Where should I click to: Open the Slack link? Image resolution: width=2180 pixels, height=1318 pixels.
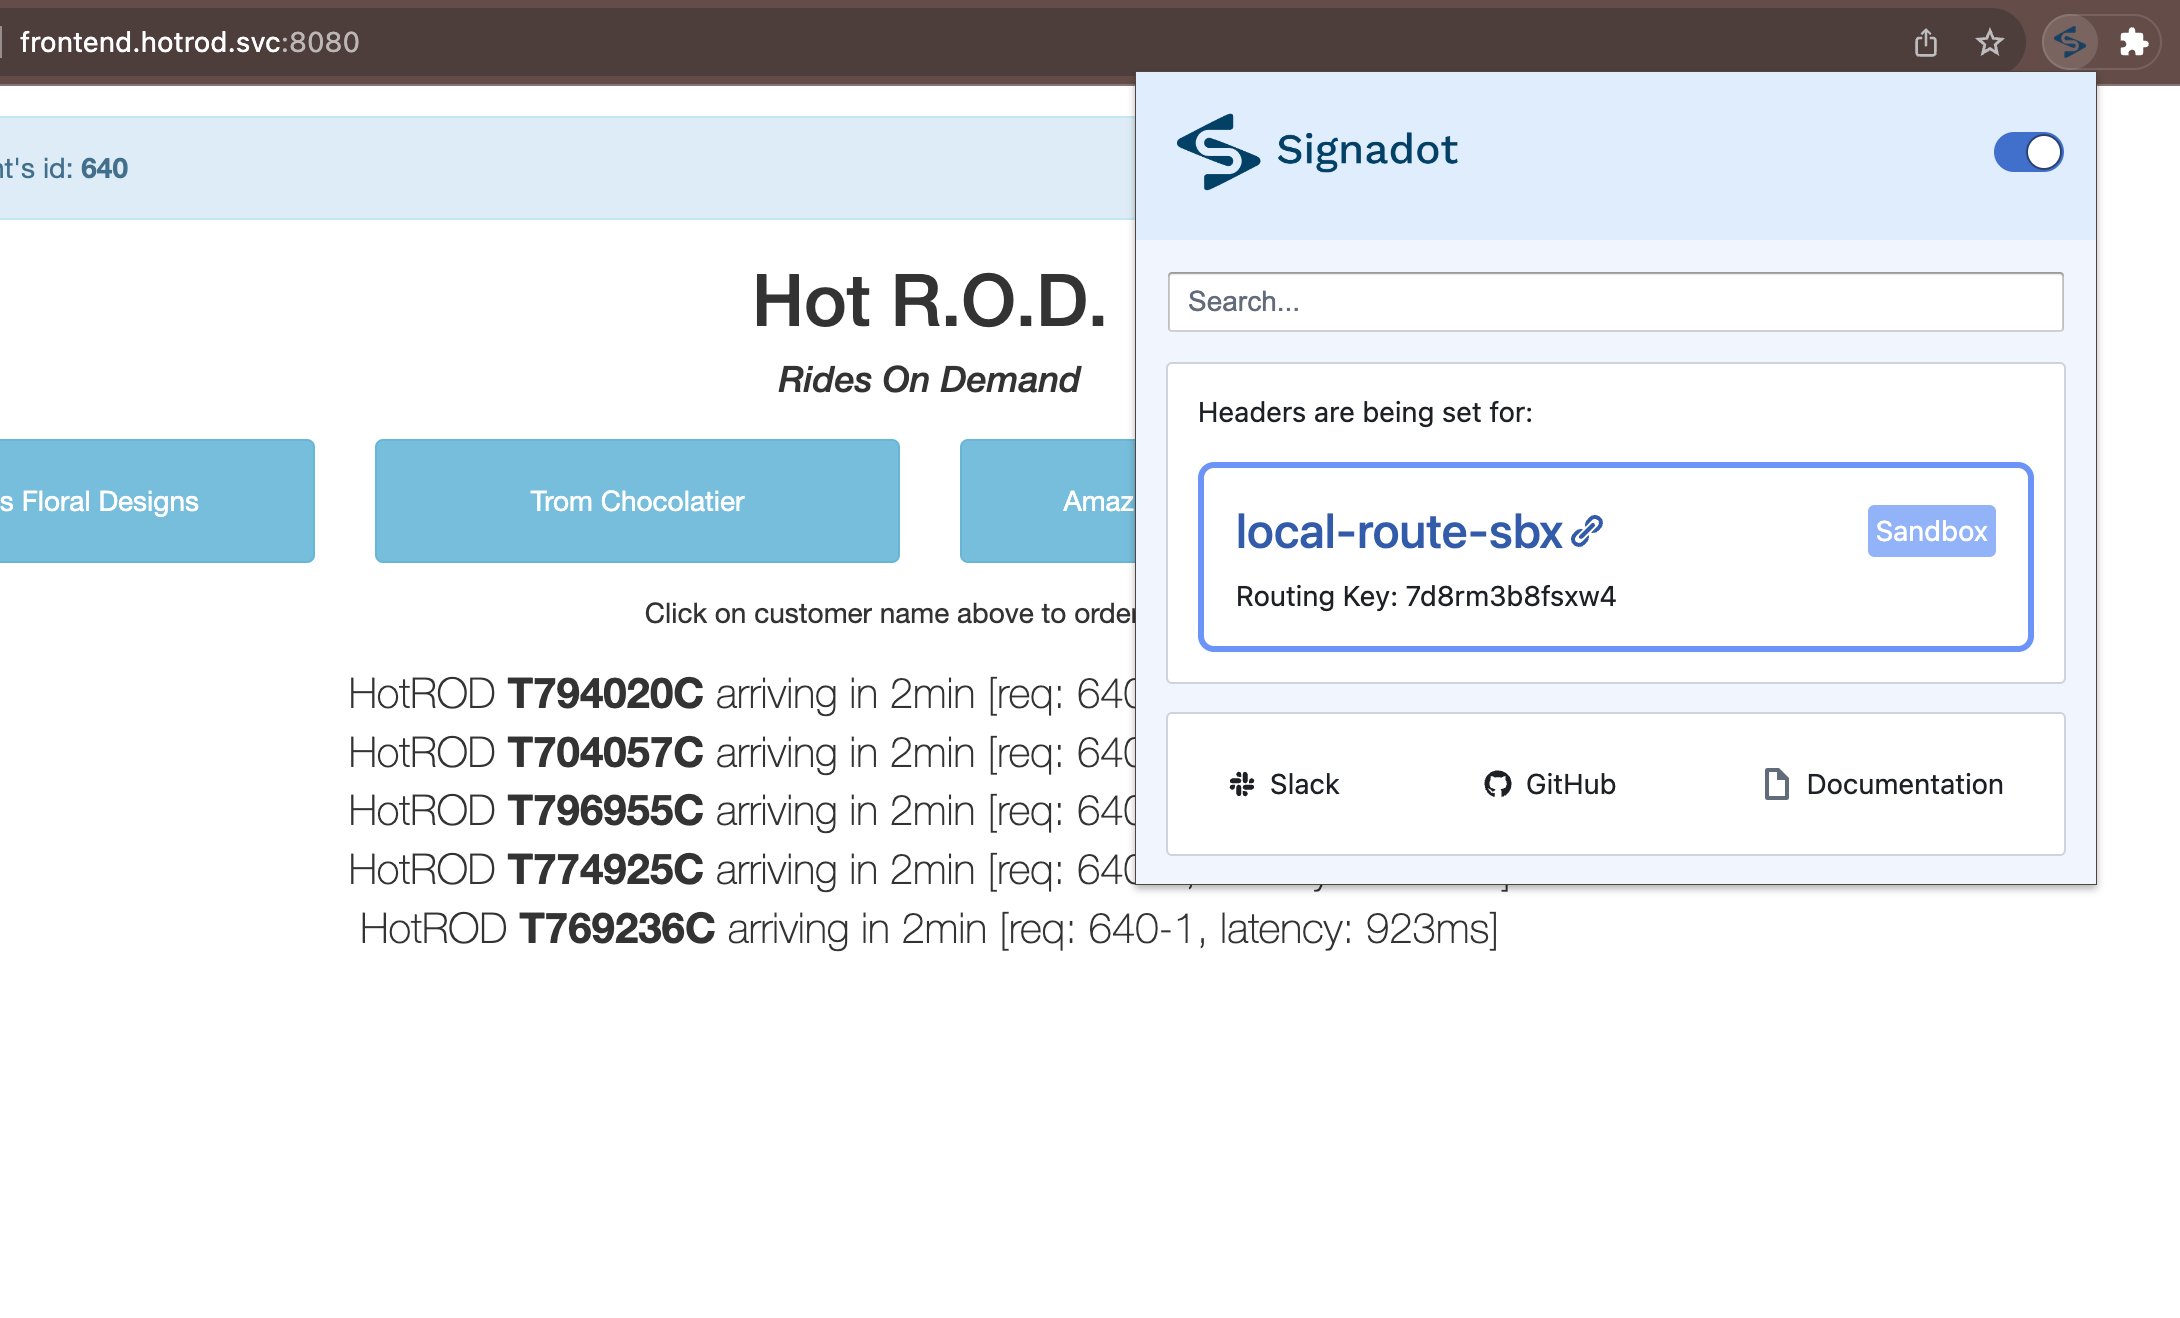(1284, 784)
